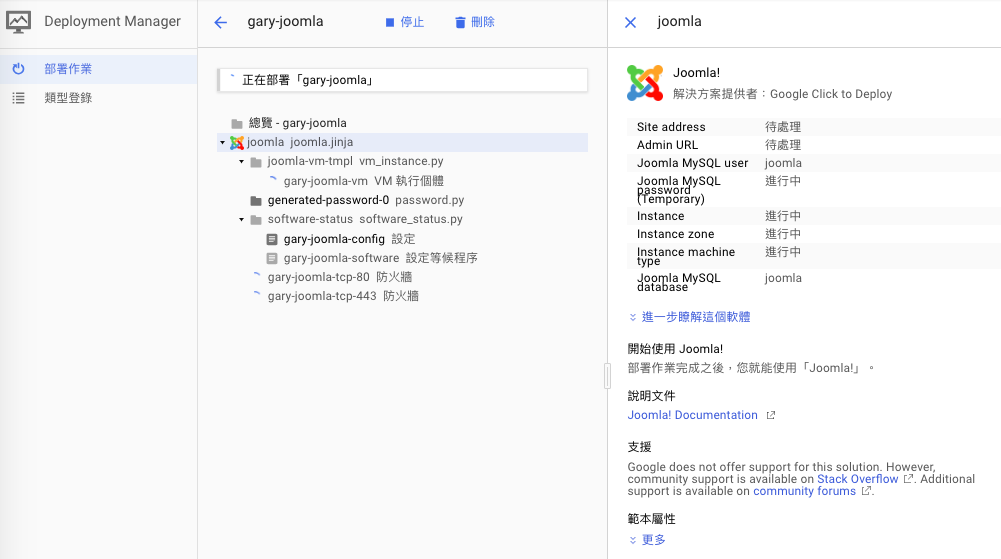Click the folder icon of generated-password-0
This screenshot has width=1001, height=559.
click(x=256, y=200)
